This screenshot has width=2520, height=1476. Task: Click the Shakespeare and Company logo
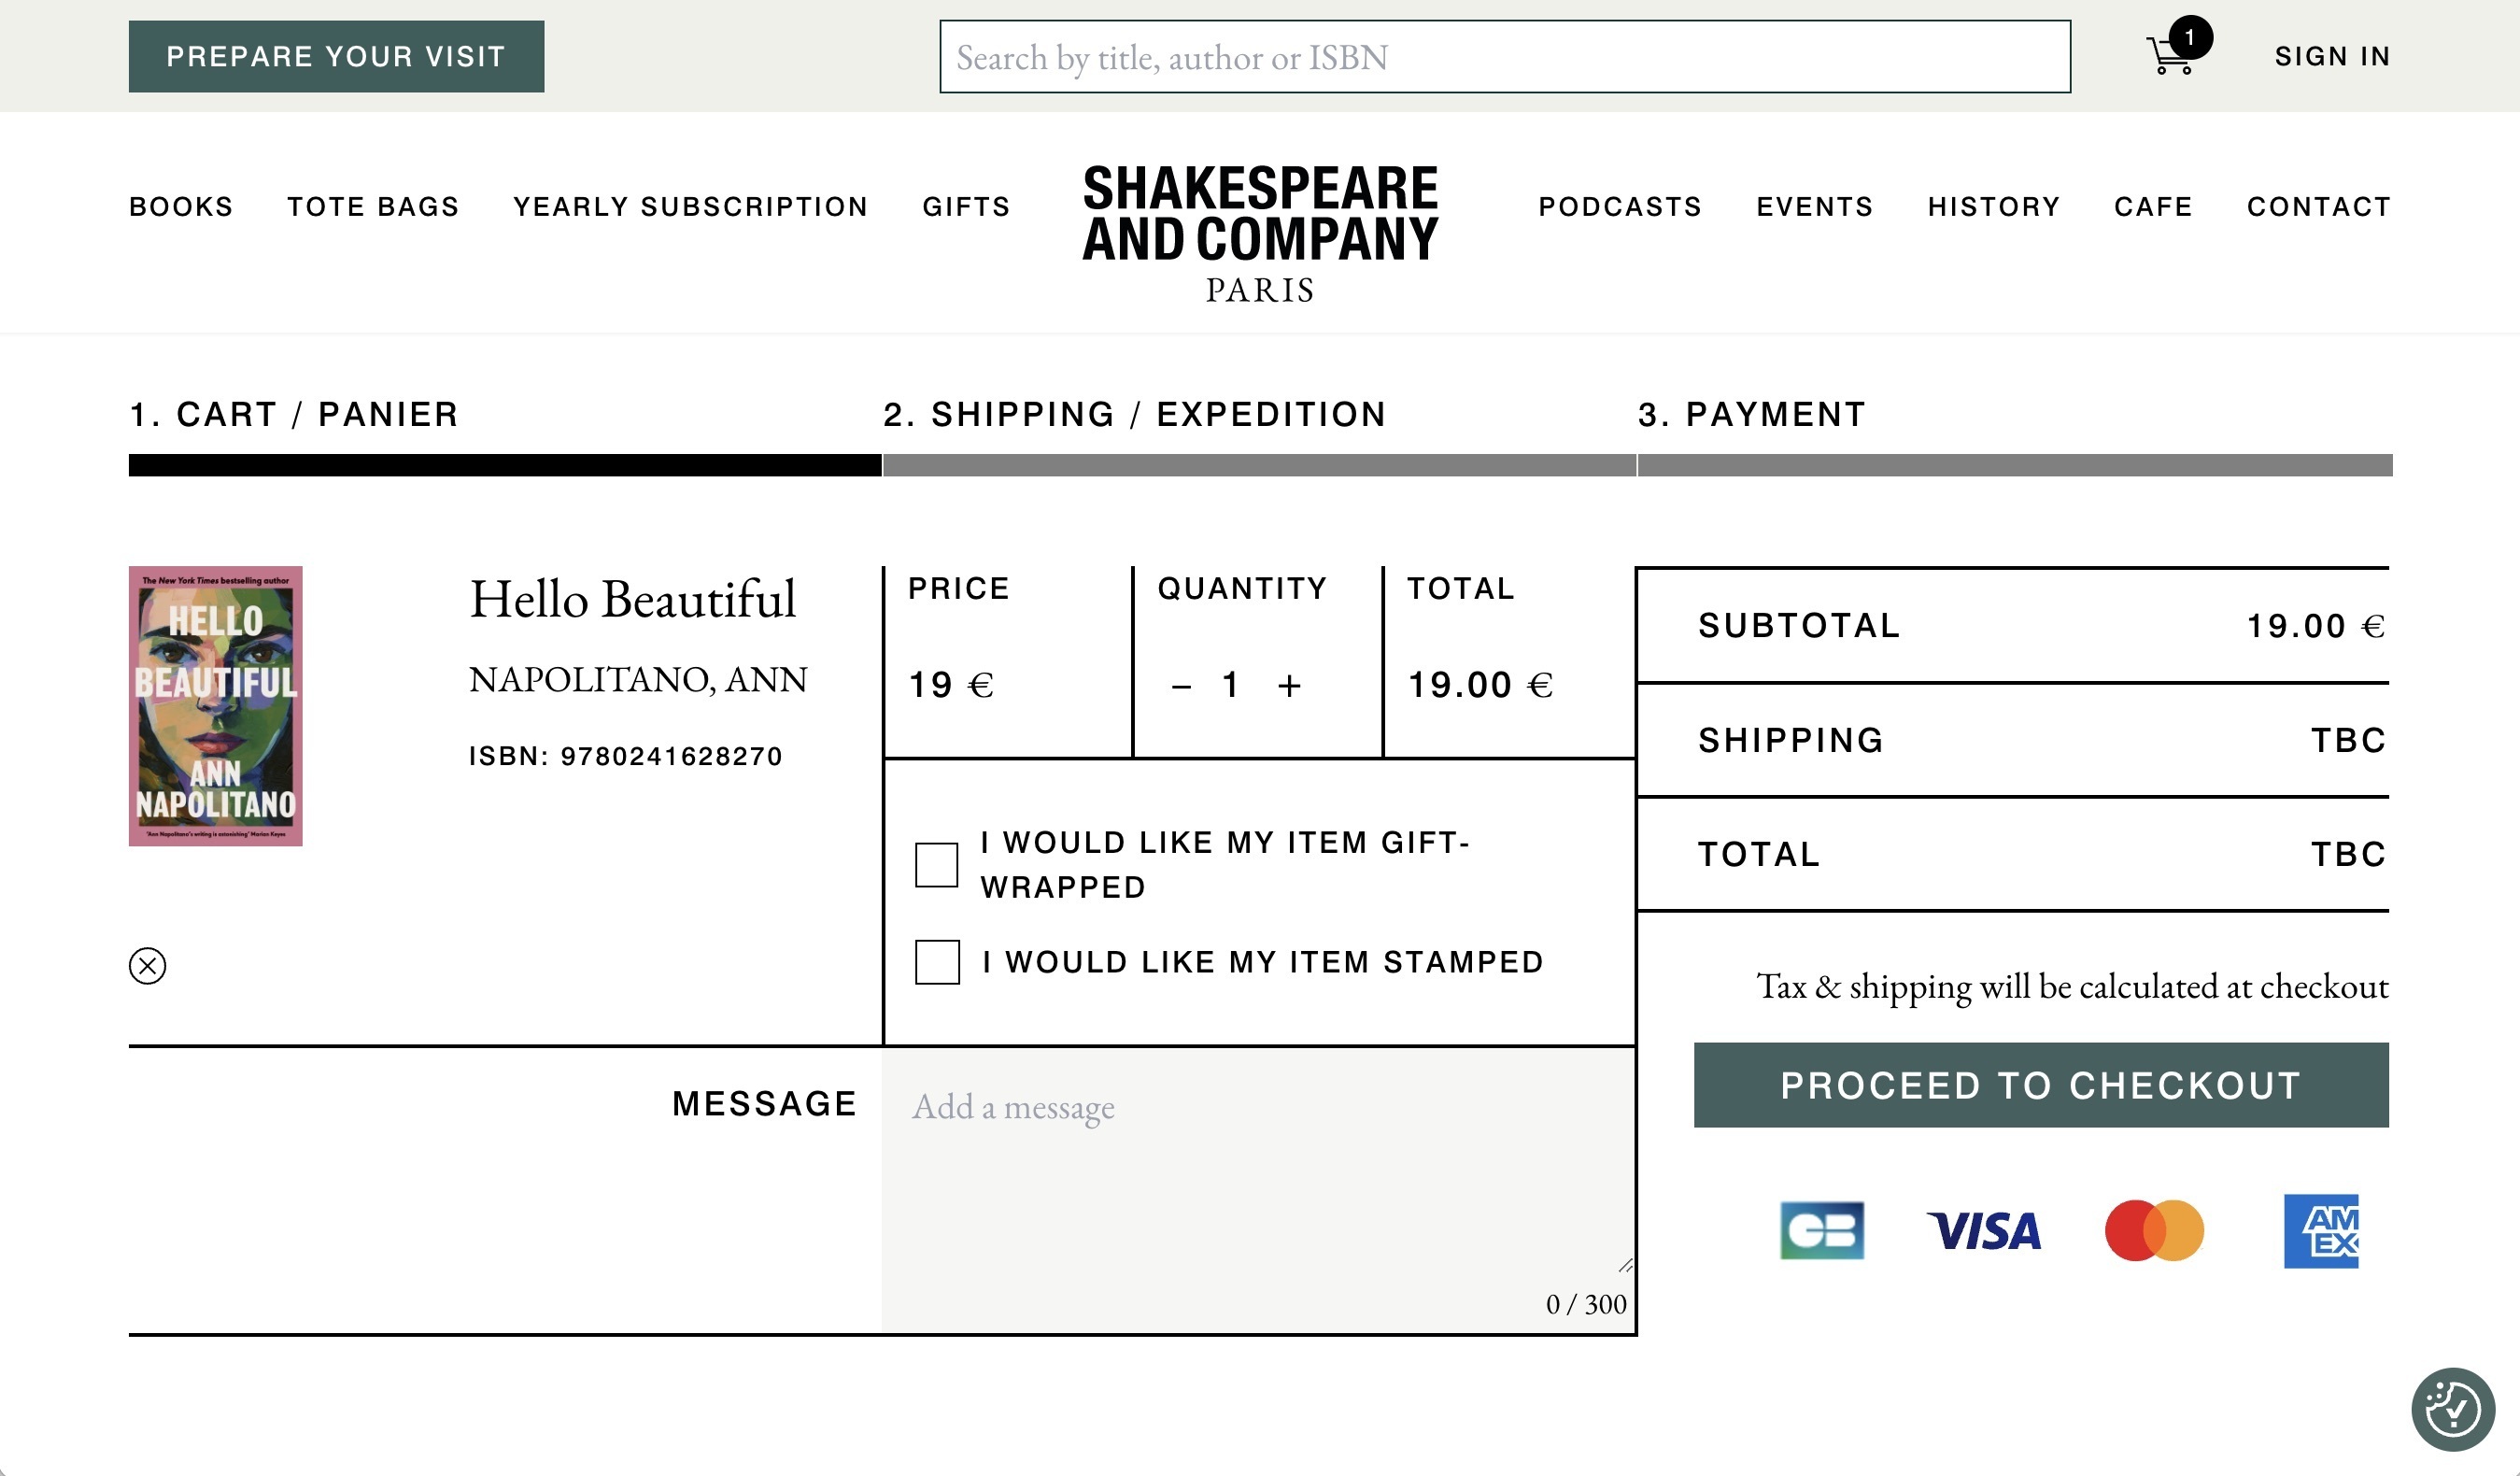point(1260,234)
